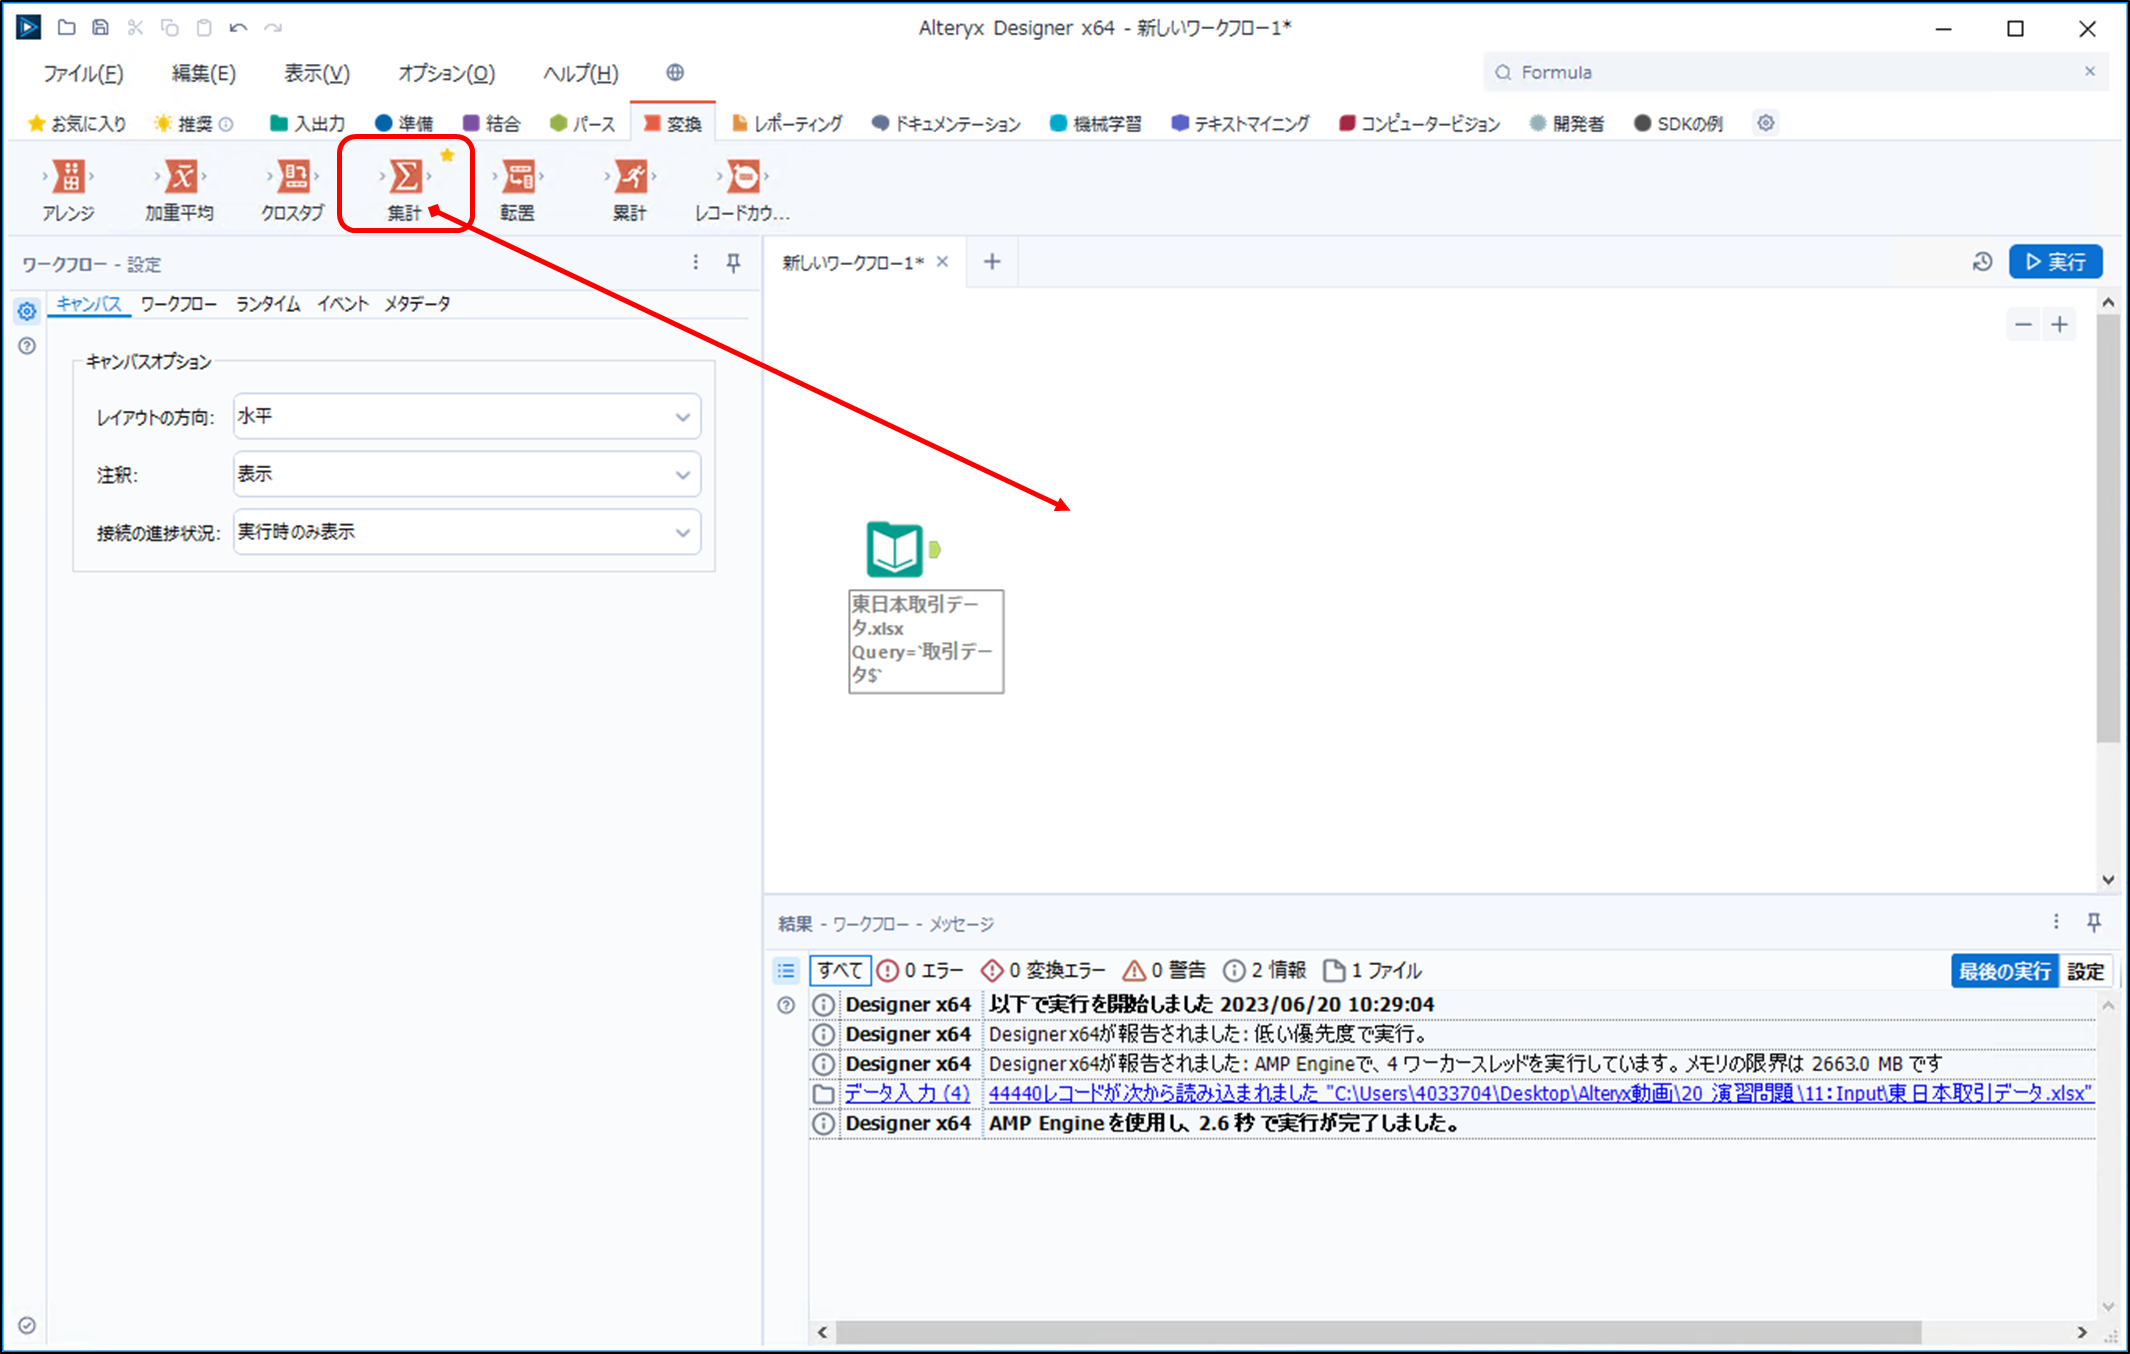This screenshot has height=1354, width=2130.
Task: Open the 接続の進捗状況 dropdown
Action: pyautogui.click(x=466, y=532)
